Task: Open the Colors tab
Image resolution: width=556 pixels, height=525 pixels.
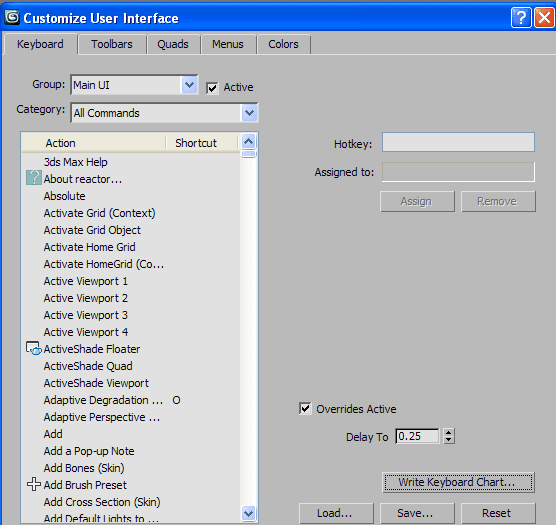Action: [283, 44]
